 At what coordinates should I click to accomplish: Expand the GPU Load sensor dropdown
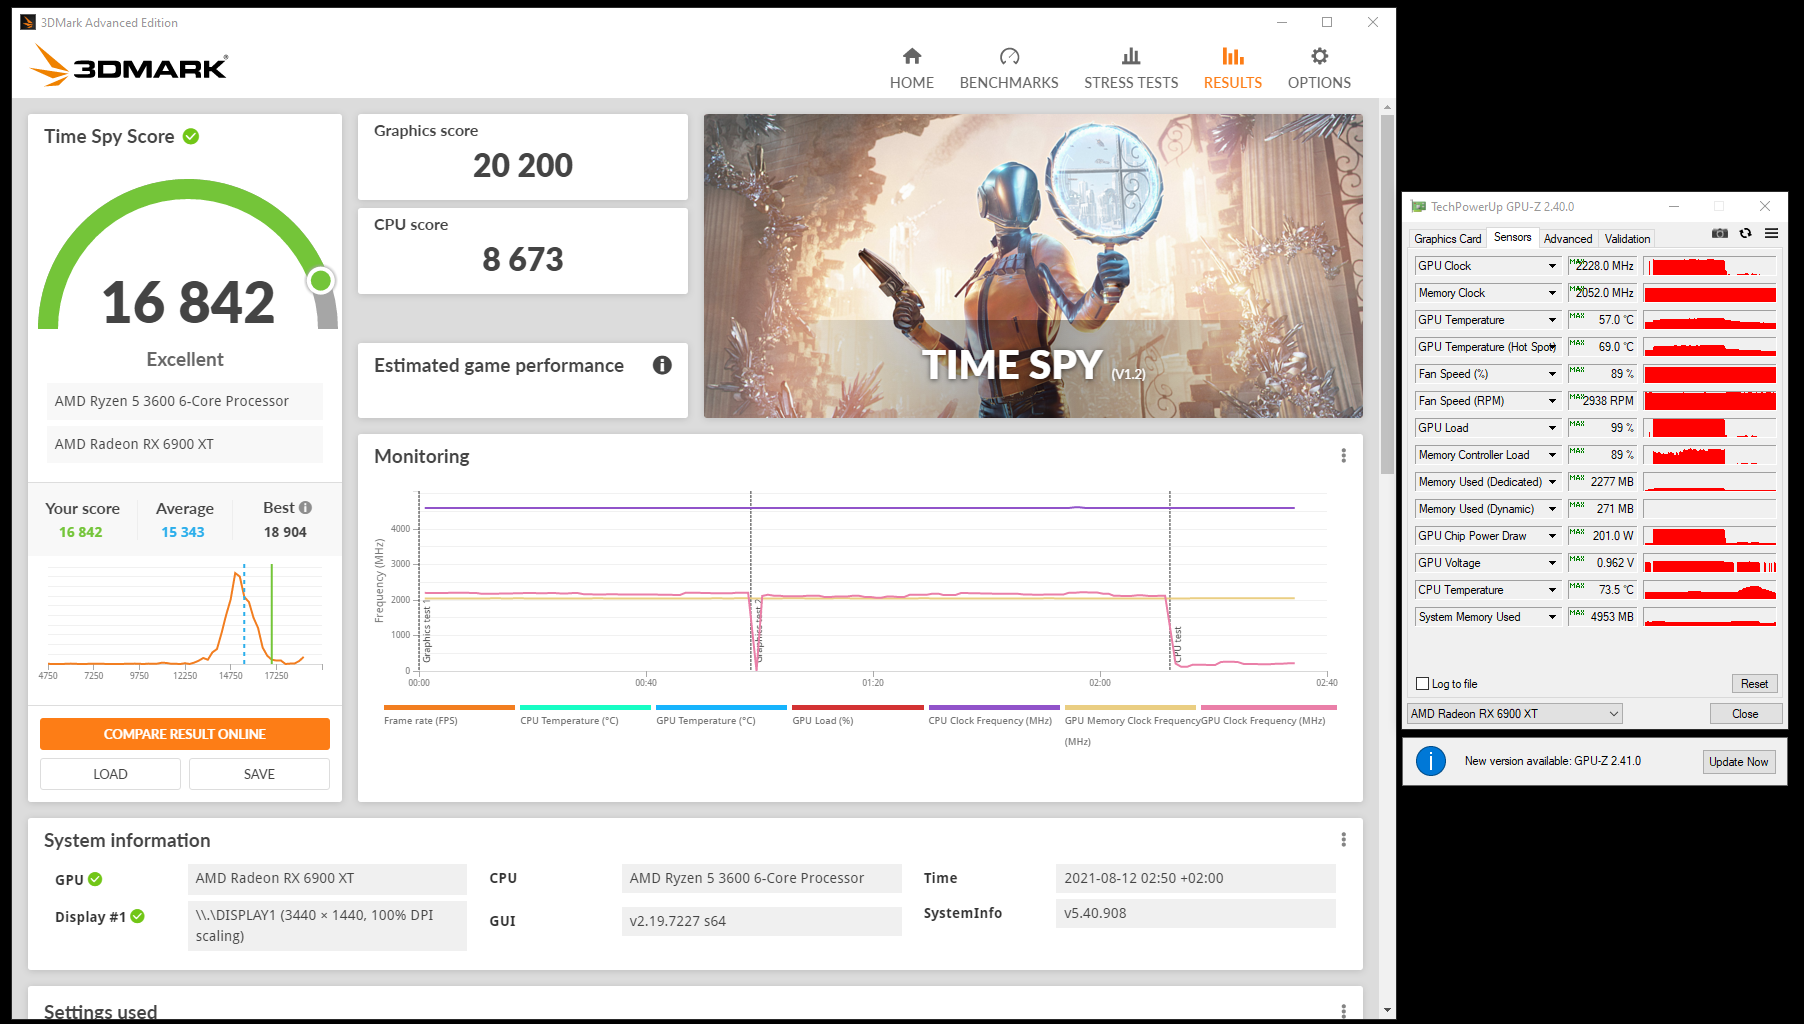click(1552, 428)
